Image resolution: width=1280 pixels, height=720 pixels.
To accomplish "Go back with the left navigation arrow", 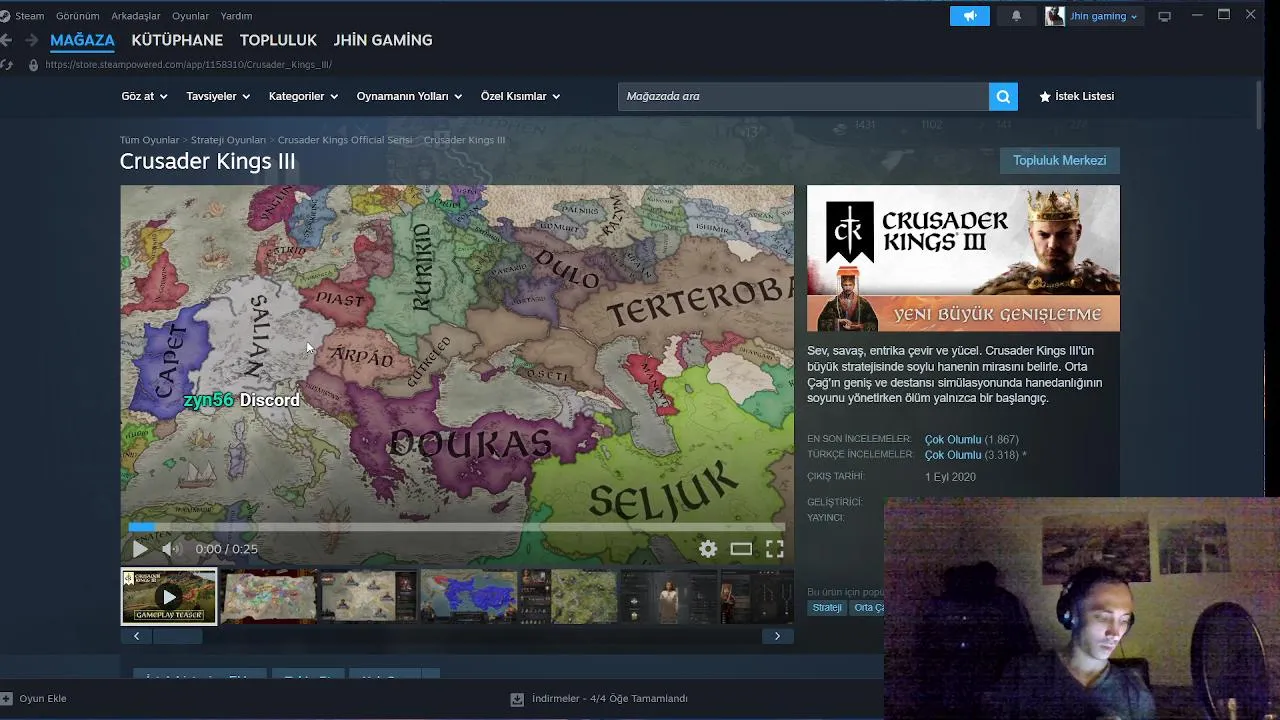I will 7,40.
